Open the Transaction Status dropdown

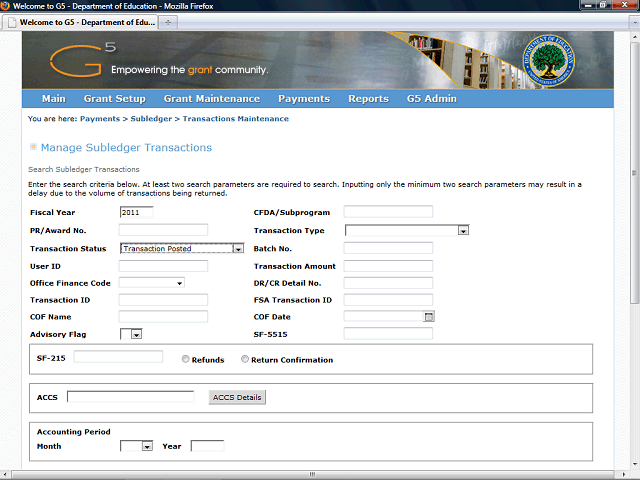[182, 248]
